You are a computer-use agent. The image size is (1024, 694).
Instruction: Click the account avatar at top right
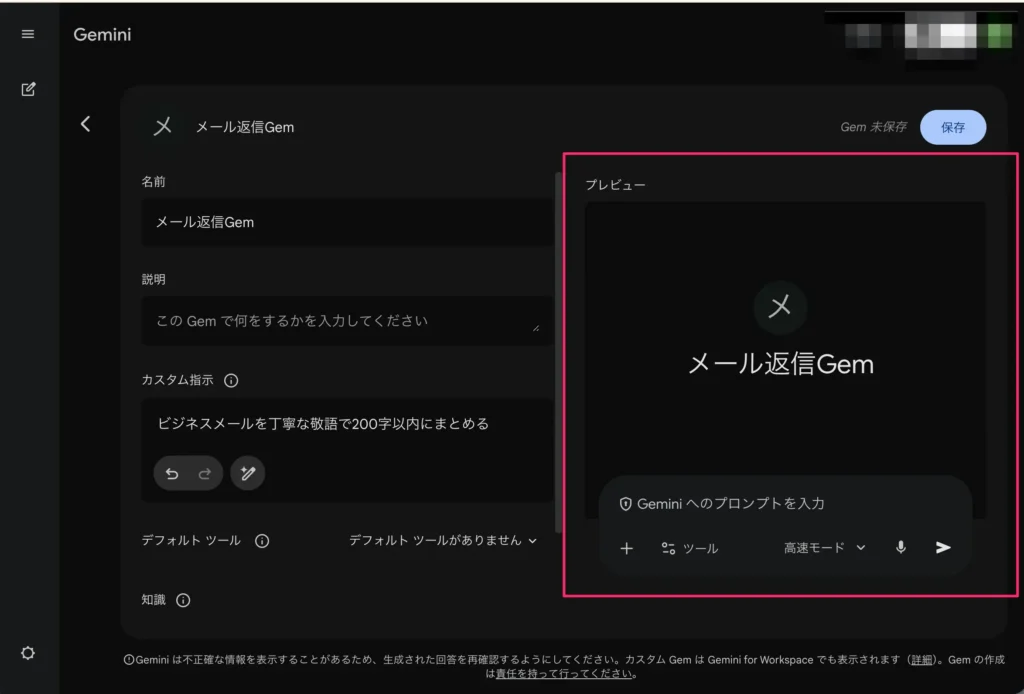[x=998, y=35]
